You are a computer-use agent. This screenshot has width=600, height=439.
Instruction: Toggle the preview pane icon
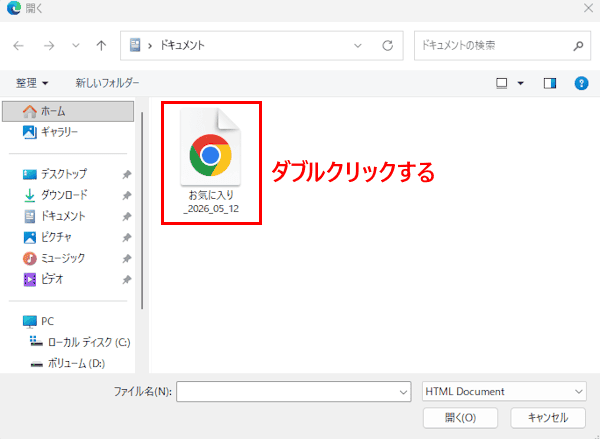tap(550, 83)
